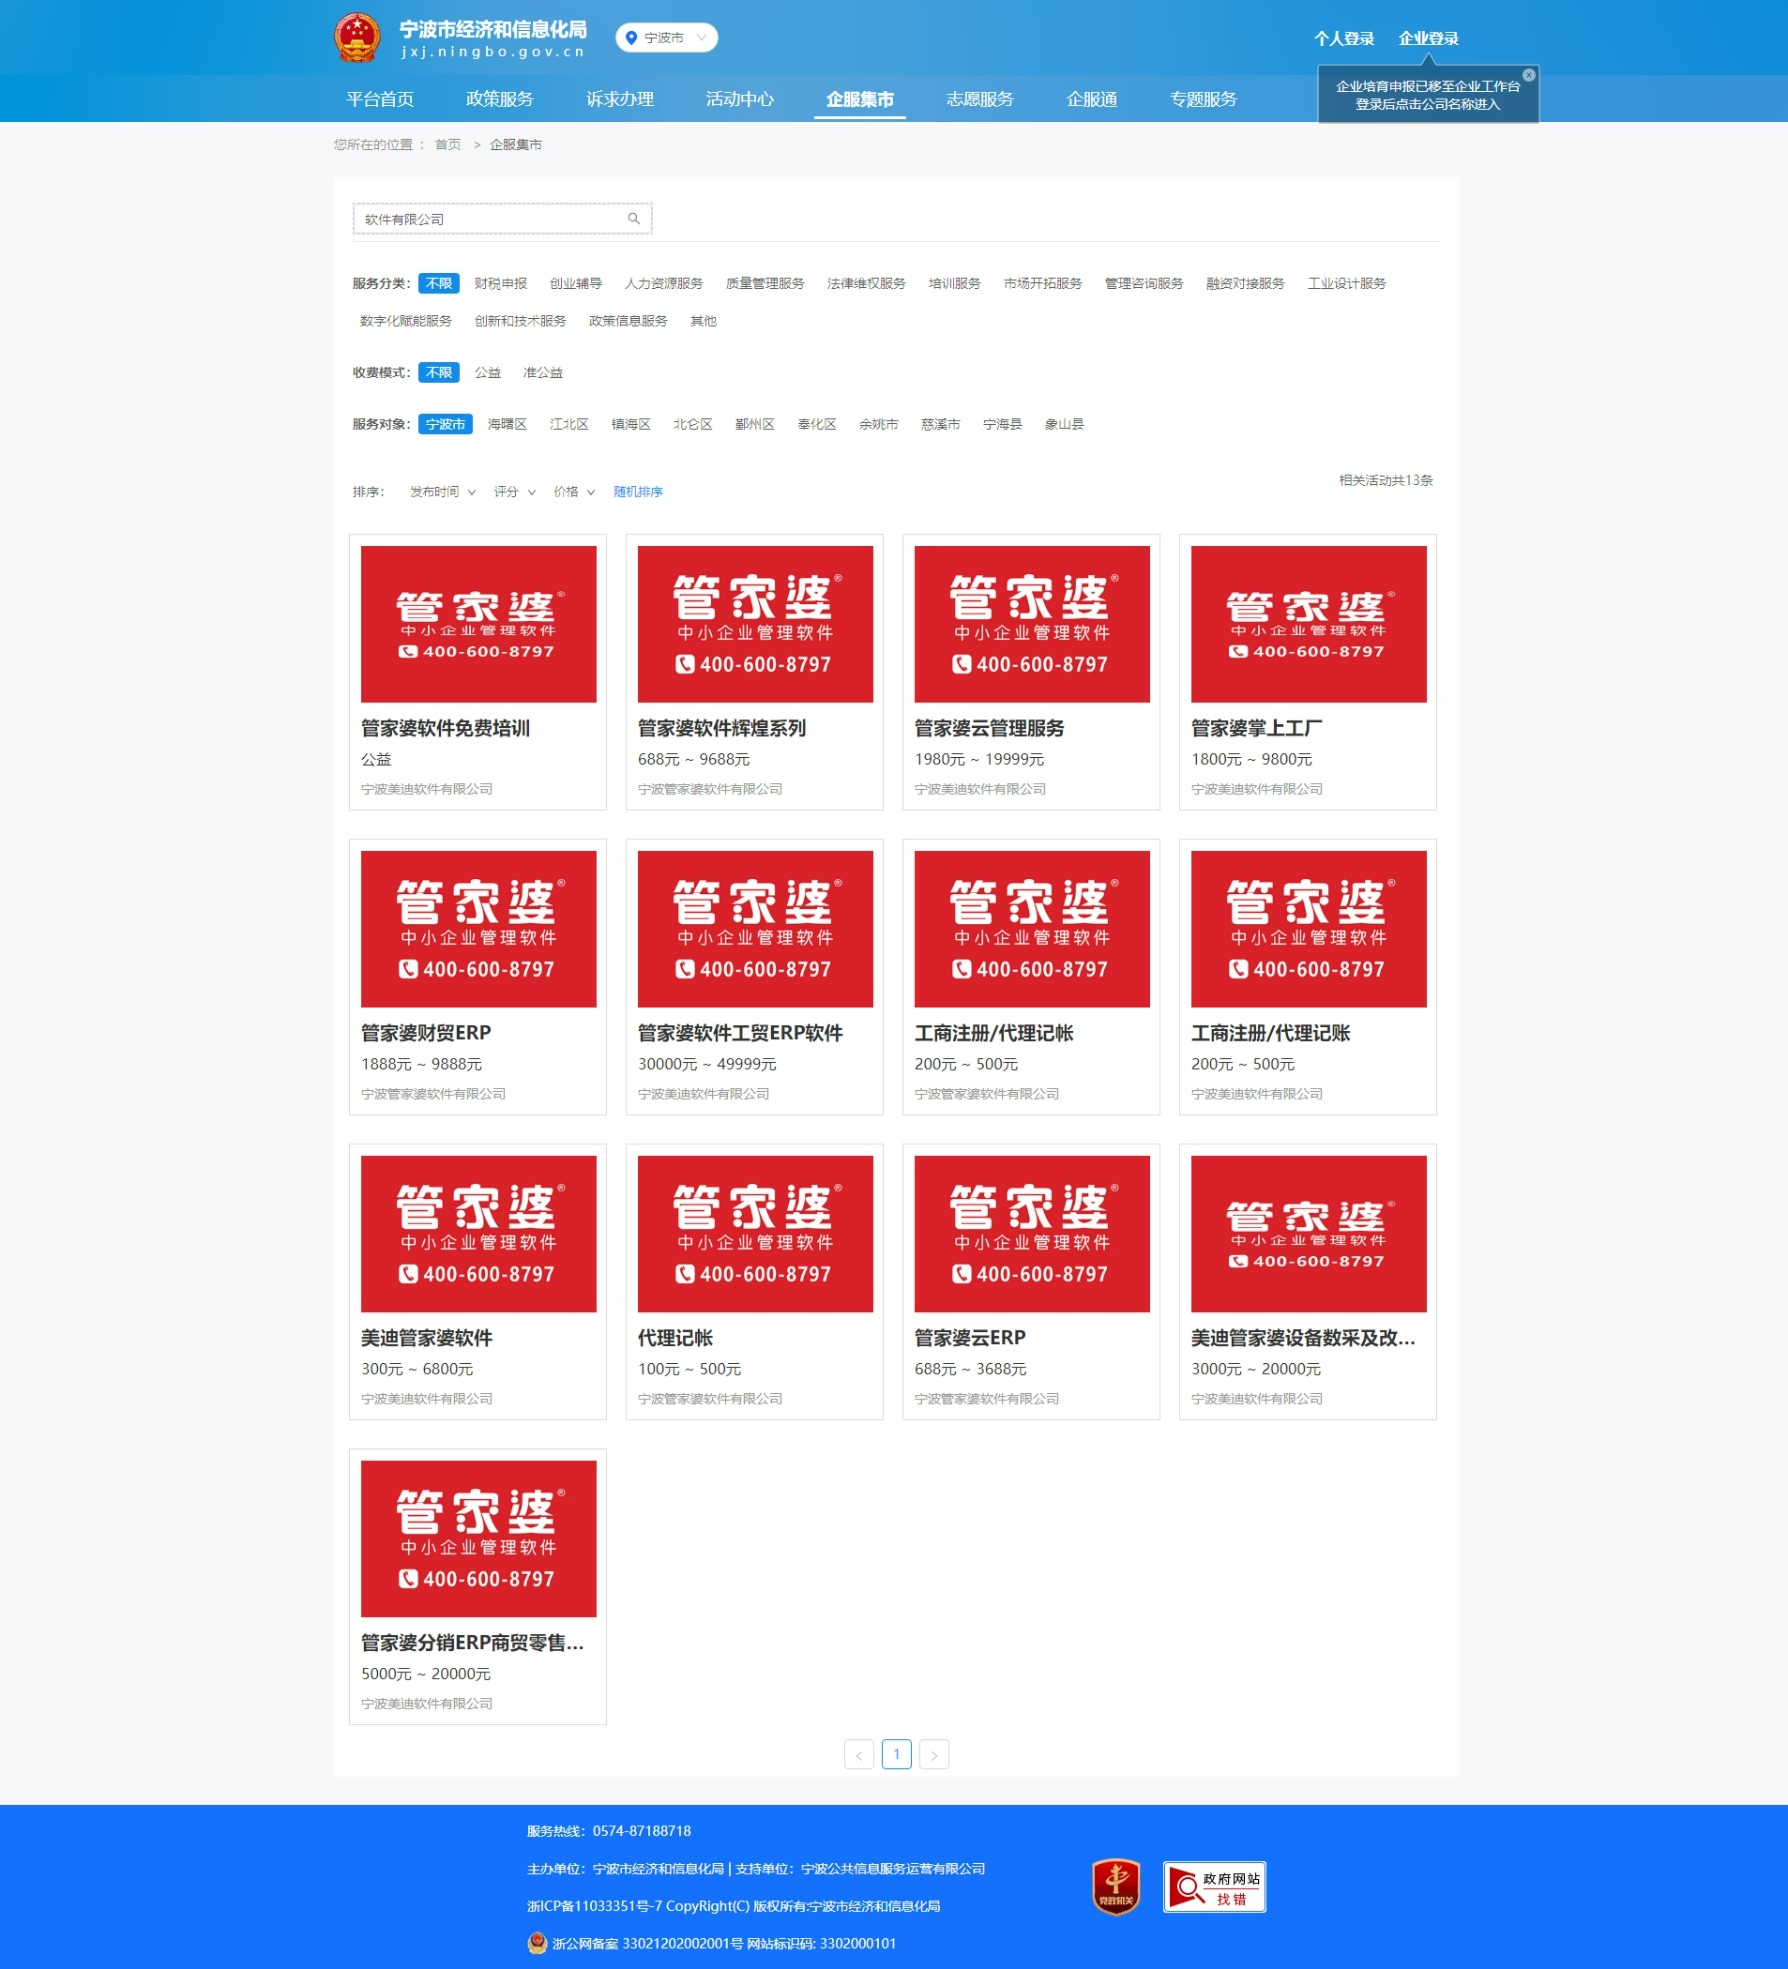This screenshot has width=1788, height=1969.
Task: Filter by 培训服务 category
Action: (x=955, y=283)
